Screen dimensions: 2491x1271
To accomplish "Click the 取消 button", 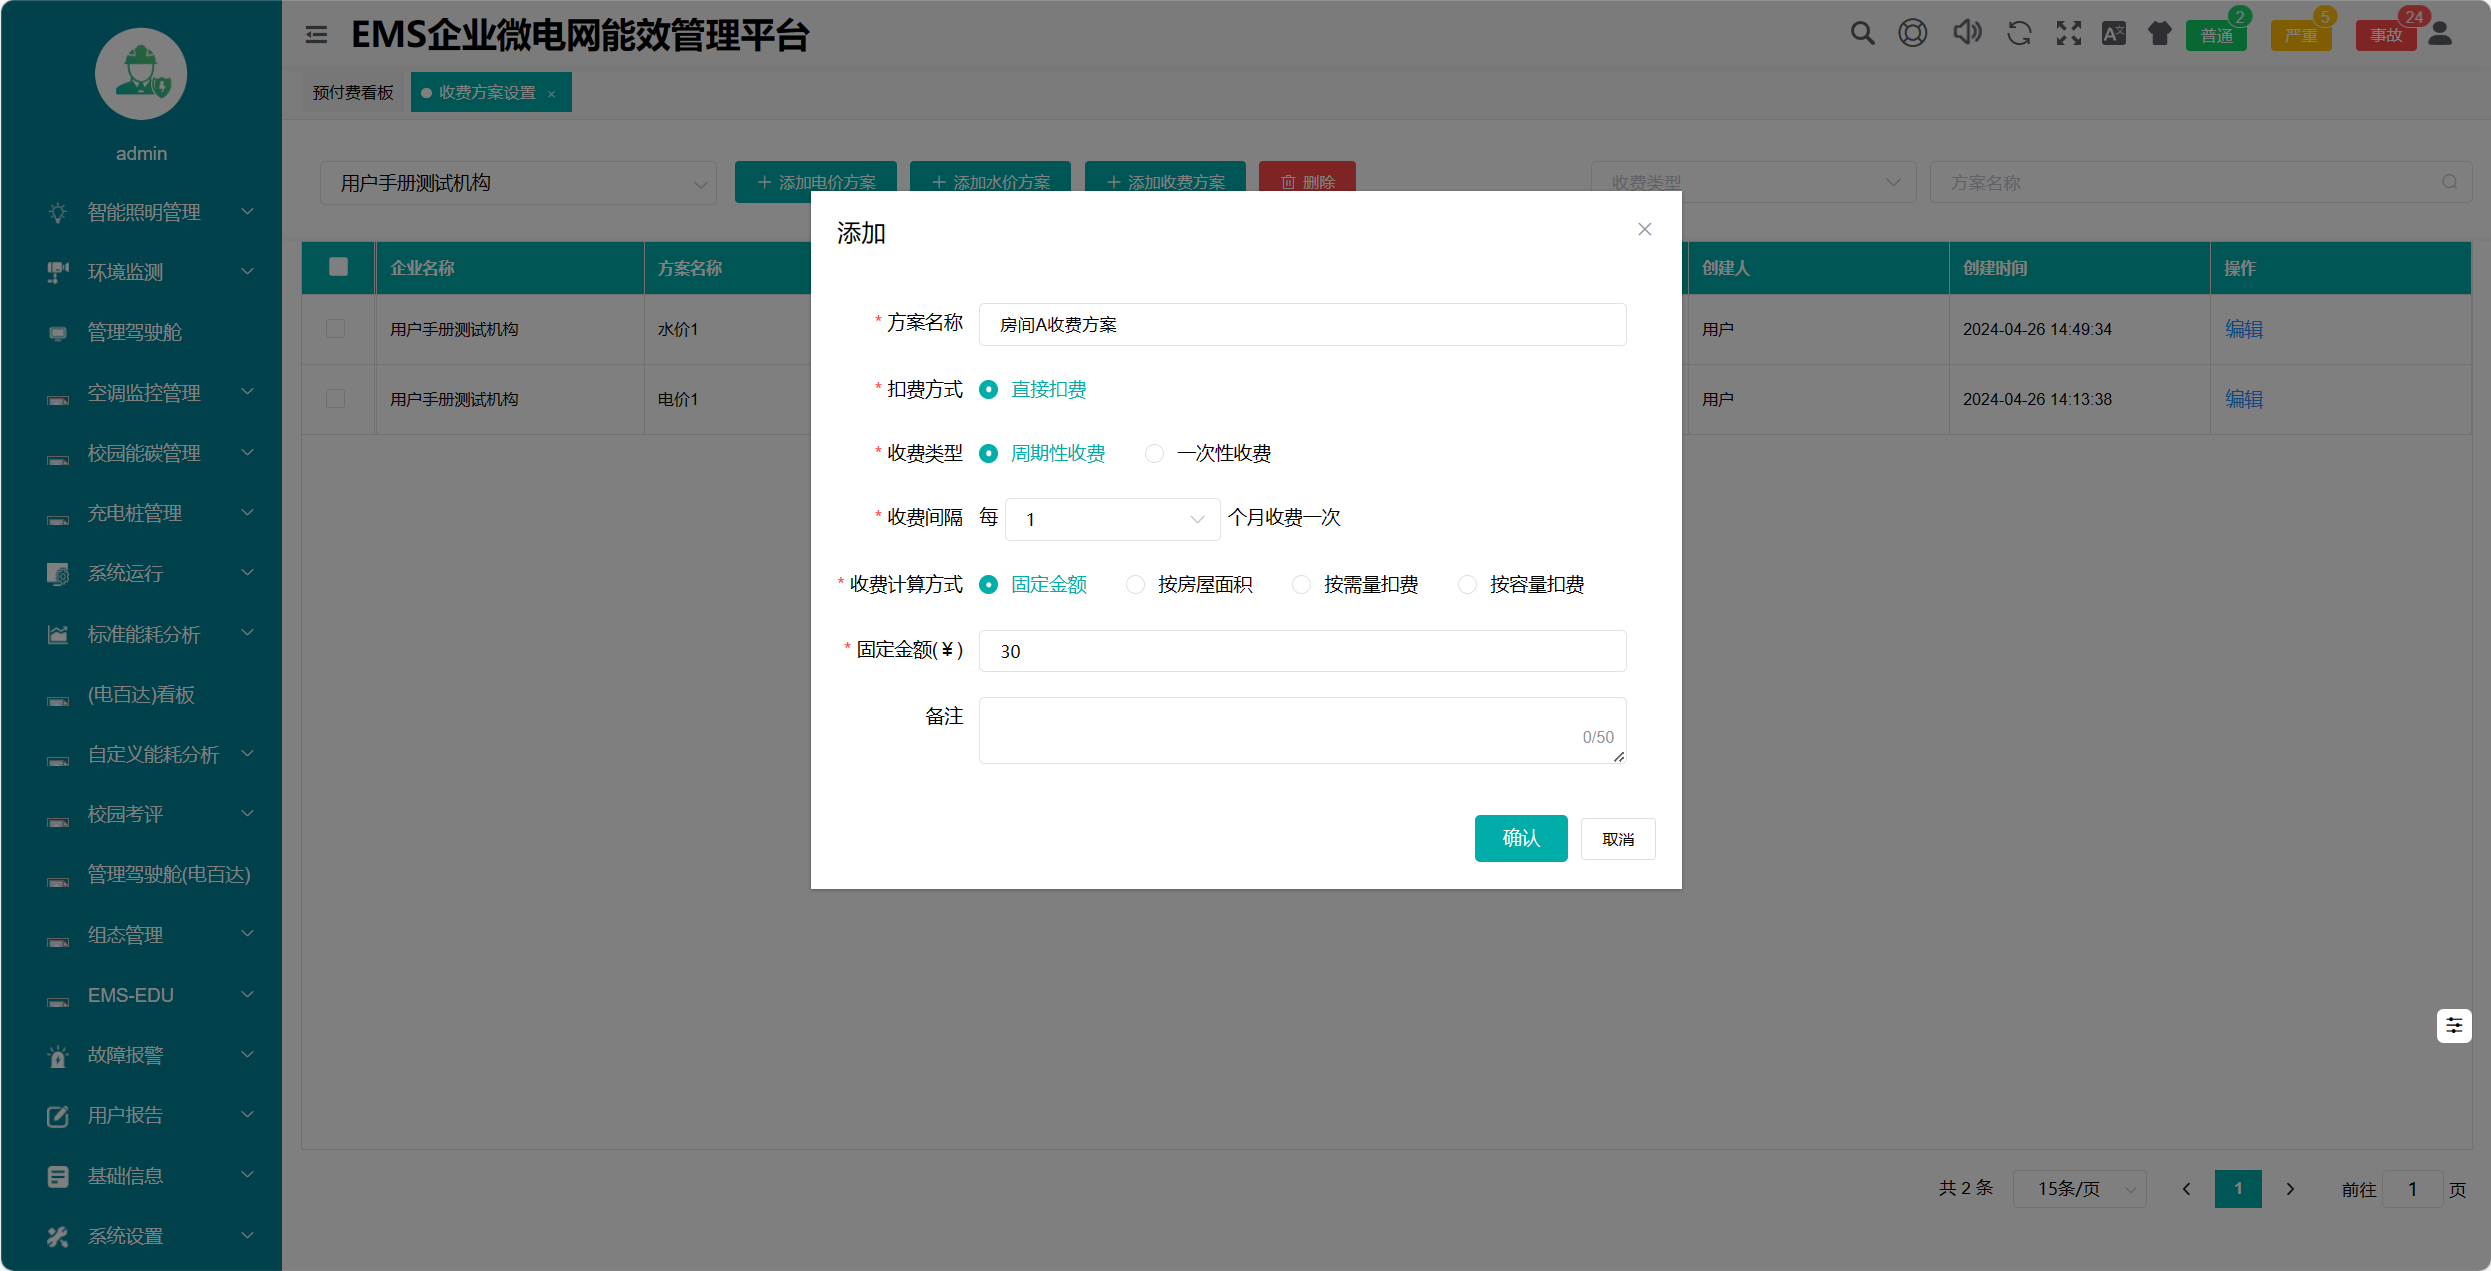I will (x=1617, y=839).
